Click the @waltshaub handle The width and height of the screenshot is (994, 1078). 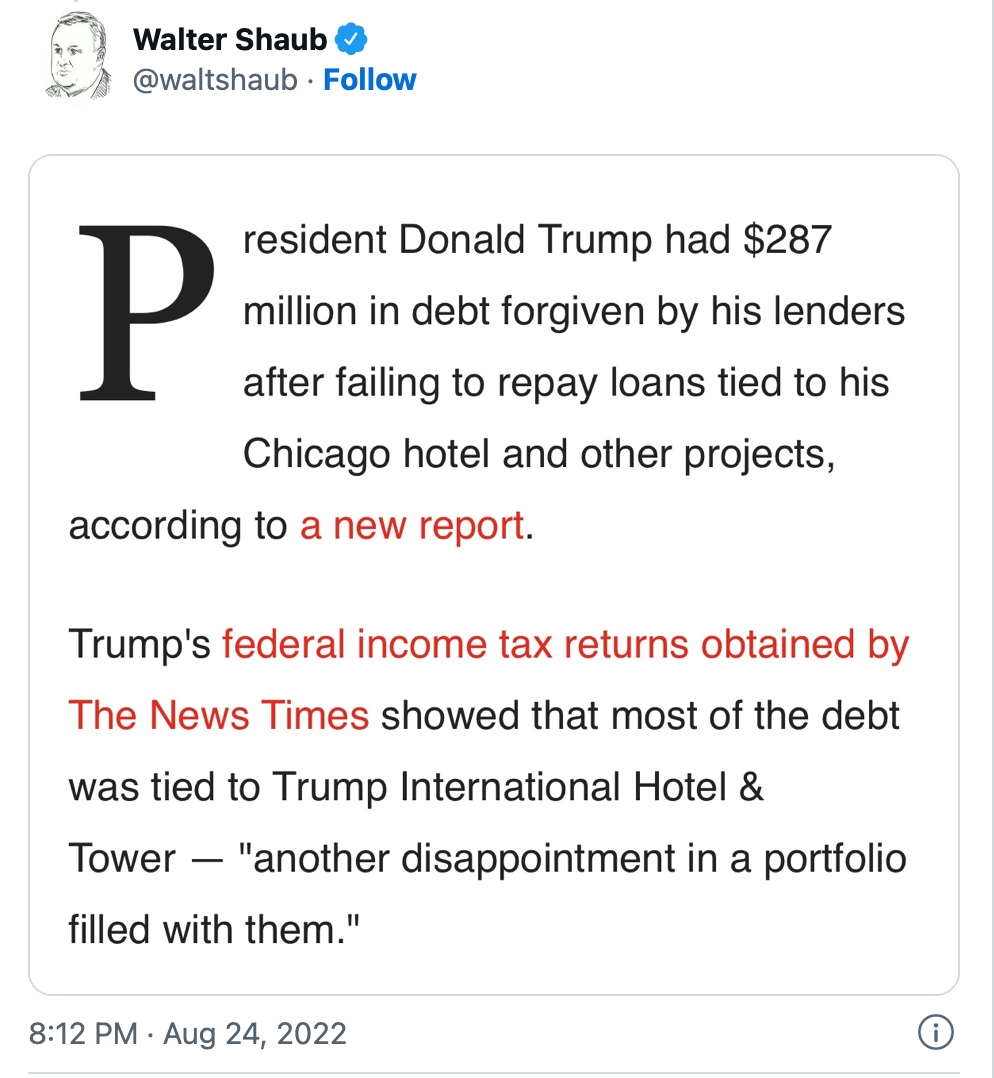tap(215, 80)
